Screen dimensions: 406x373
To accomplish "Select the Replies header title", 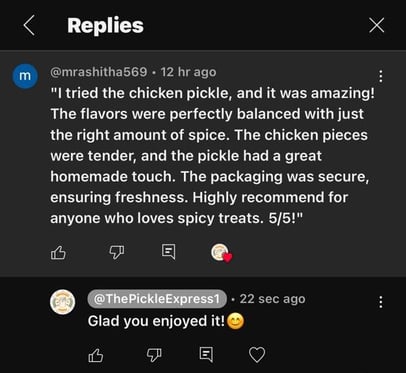I will pyautogui.click(x=105, y=26).
